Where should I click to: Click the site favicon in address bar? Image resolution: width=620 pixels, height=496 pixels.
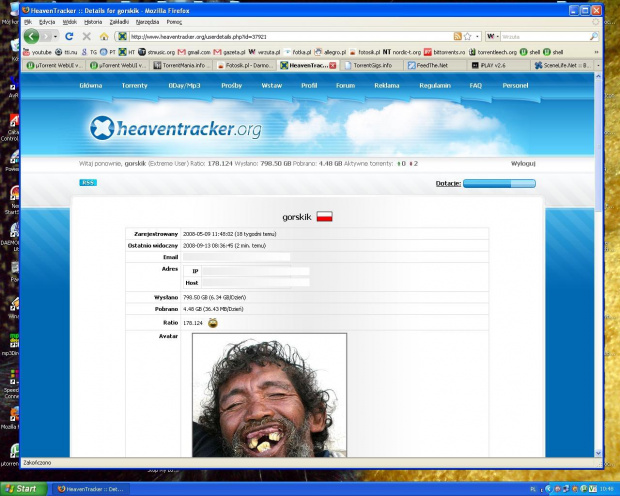point(122,36)
